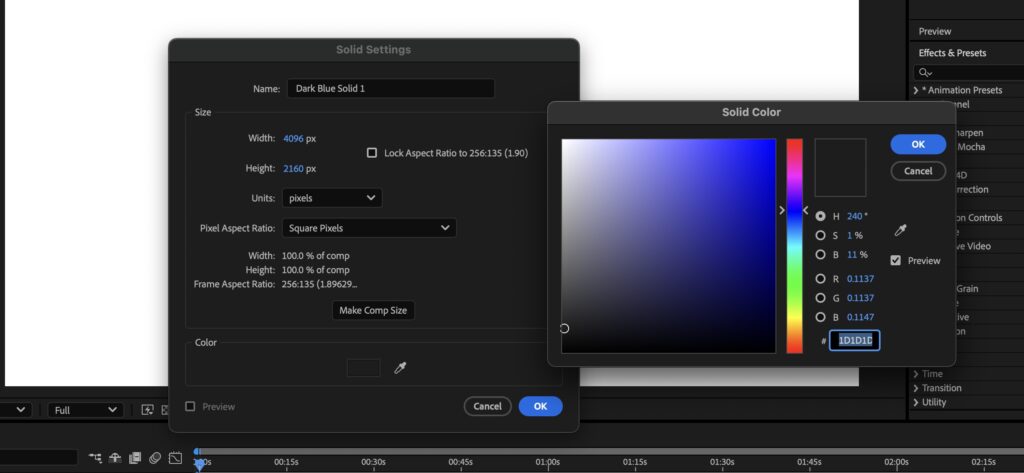Viewport: 1024px width, 473px height.
Task: Click the Make Comp Size button
Action: 373,310
